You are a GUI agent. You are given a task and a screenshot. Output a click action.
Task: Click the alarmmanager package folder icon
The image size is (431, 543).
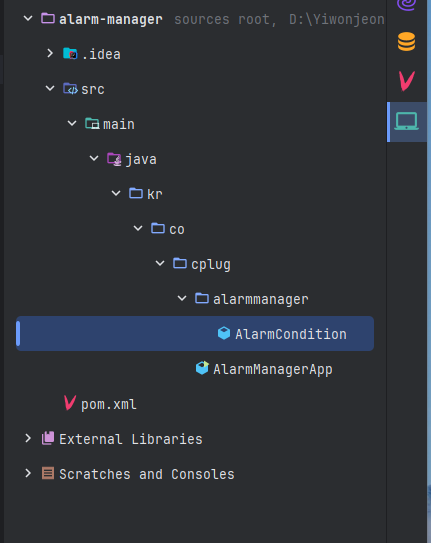coord(202,298)
